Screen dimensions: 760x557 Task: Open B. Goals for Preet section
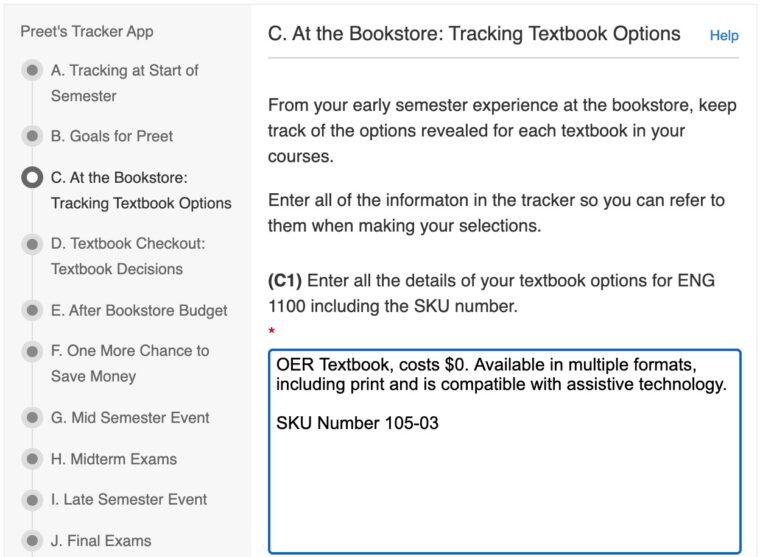tap(112, 136)
